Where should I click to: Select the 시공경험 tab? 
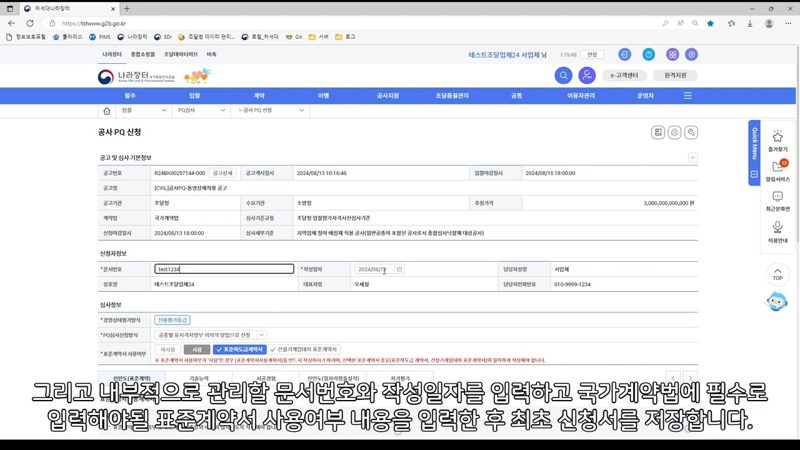[x=266, y=379]
